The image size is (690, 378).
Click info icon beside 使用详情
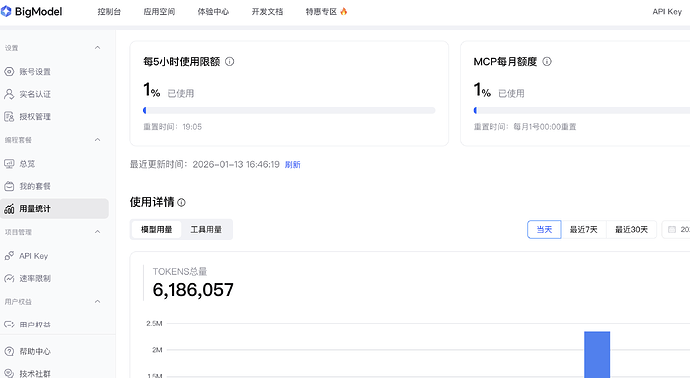point(181,202)
